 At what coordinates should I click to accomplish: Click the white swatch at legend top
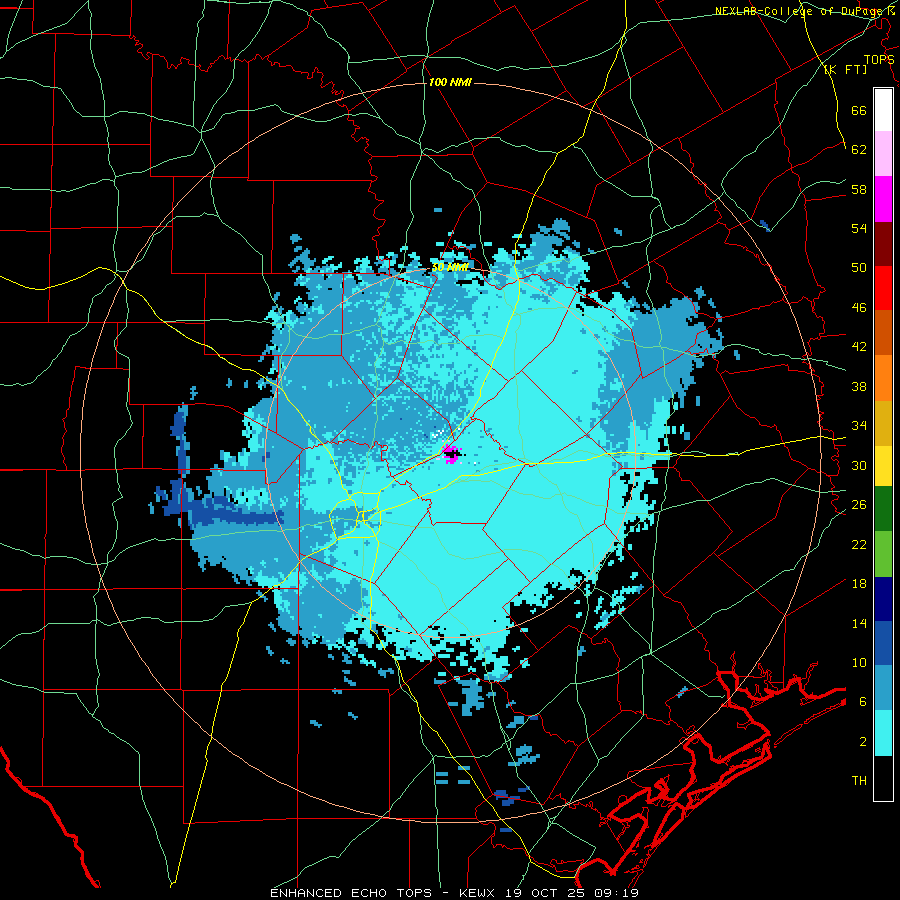883,110
